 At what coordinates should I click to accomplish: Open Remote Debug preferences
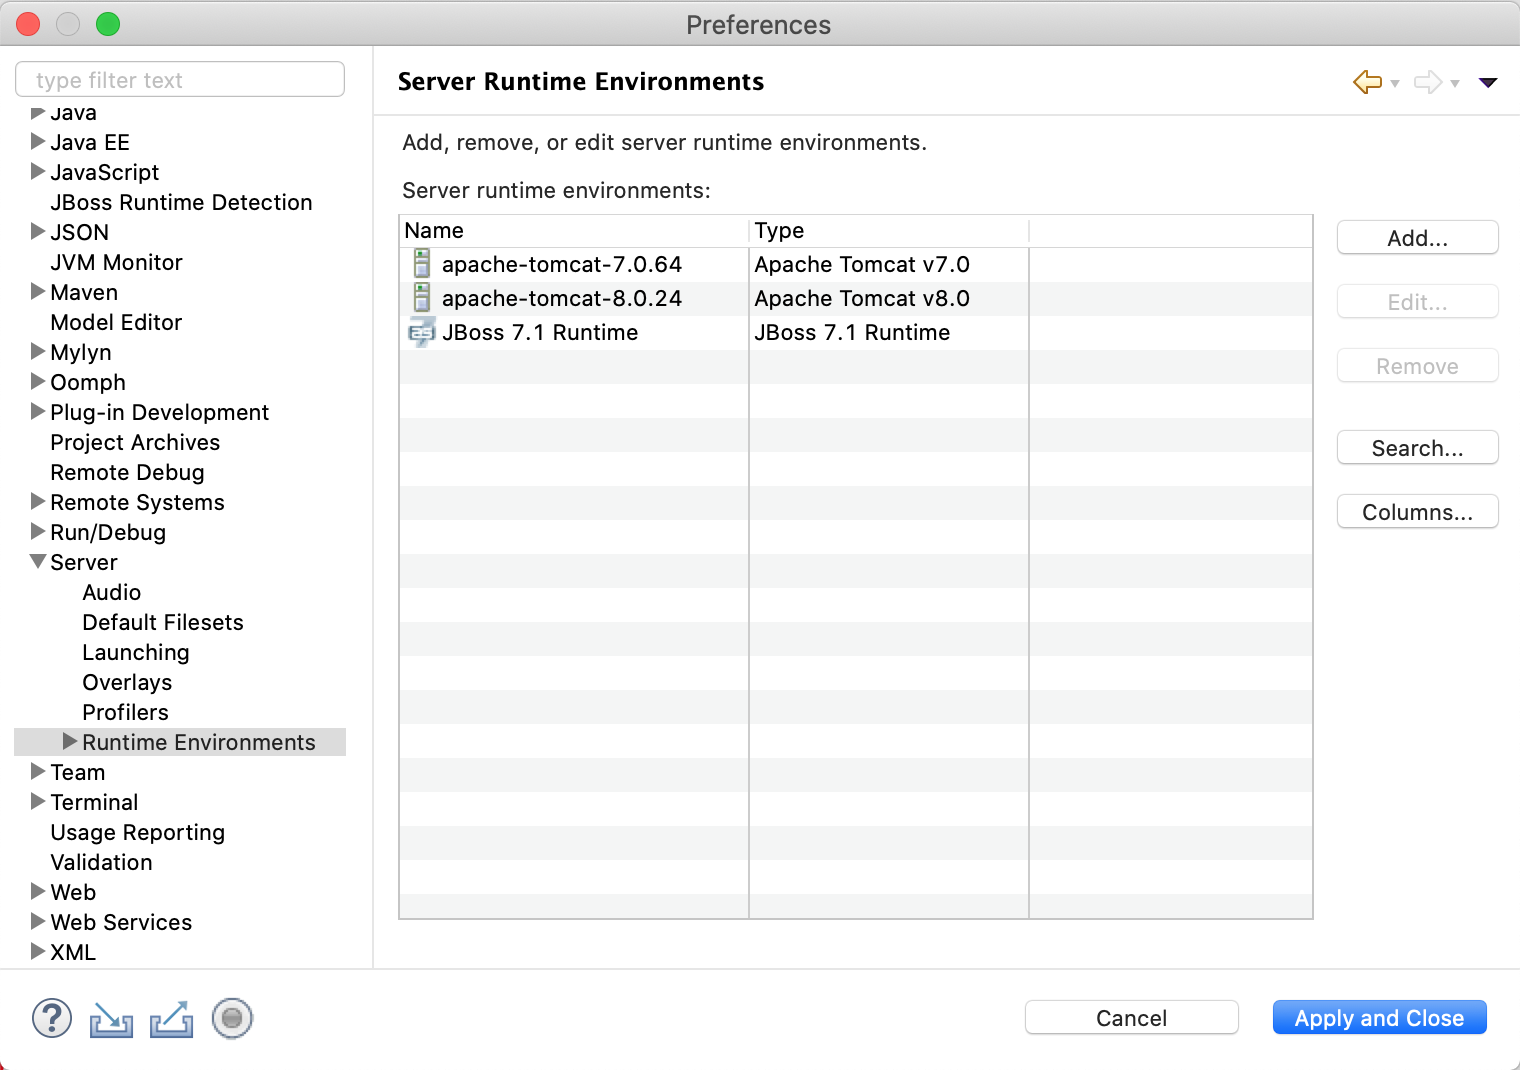click(127, 472)
